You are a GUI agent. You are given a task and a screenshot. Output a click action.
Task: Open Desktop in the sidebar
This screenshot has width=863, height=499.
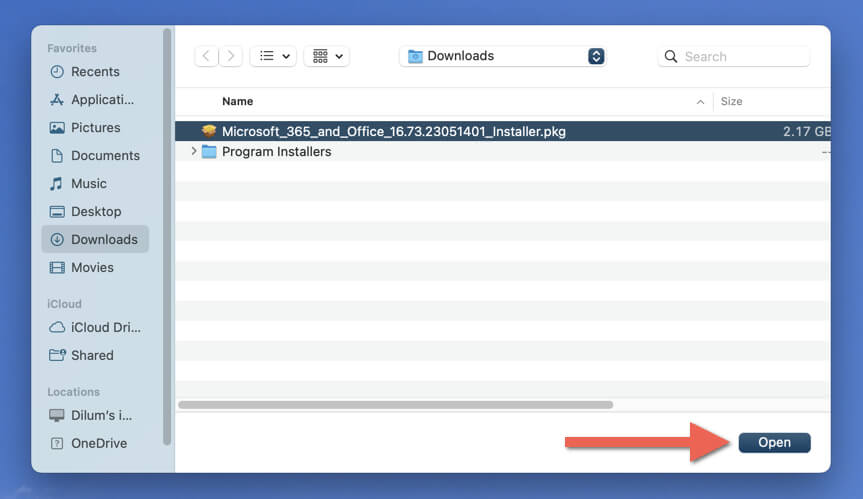click(x=95, y=211)
